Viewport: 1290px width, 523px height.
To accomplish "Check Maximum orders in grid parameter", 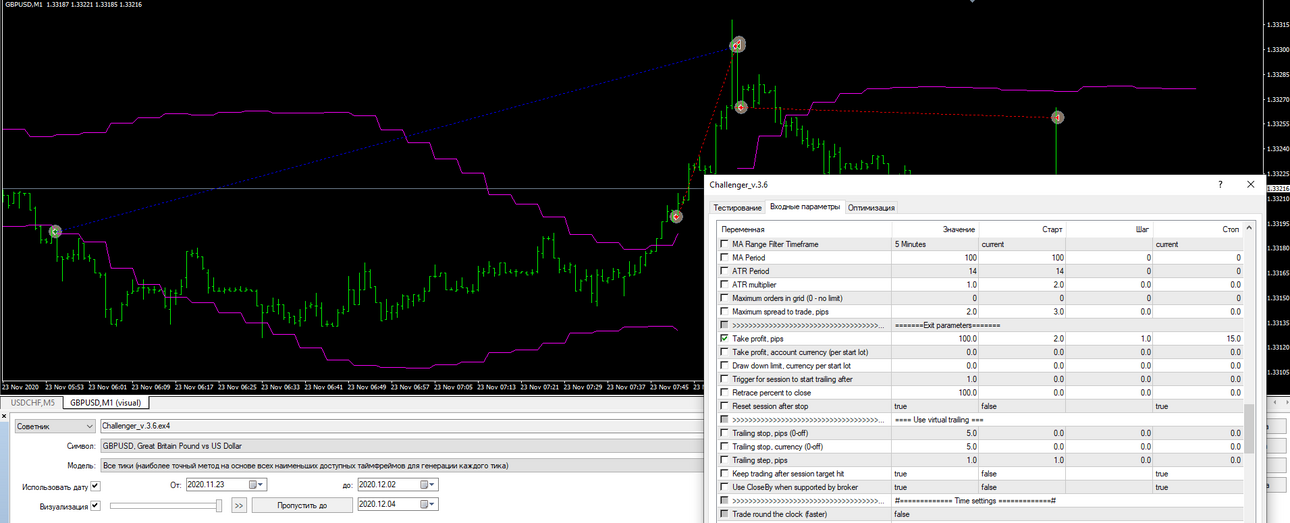I will point(724,298).
